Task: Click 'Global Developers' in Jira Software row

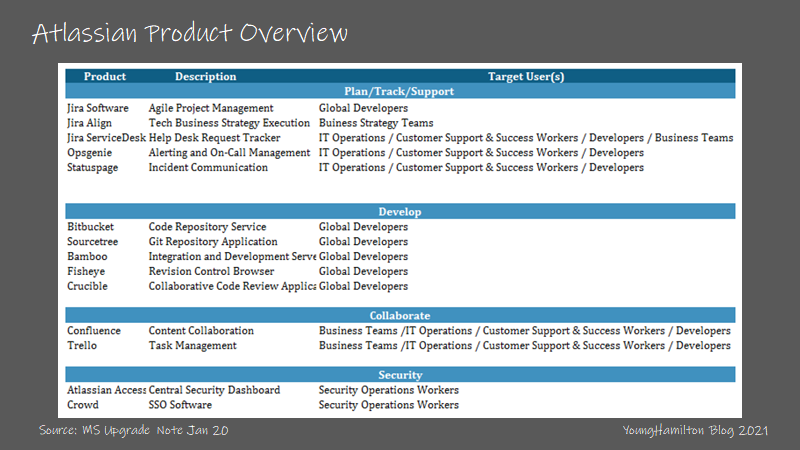Action: pos(363,108)
